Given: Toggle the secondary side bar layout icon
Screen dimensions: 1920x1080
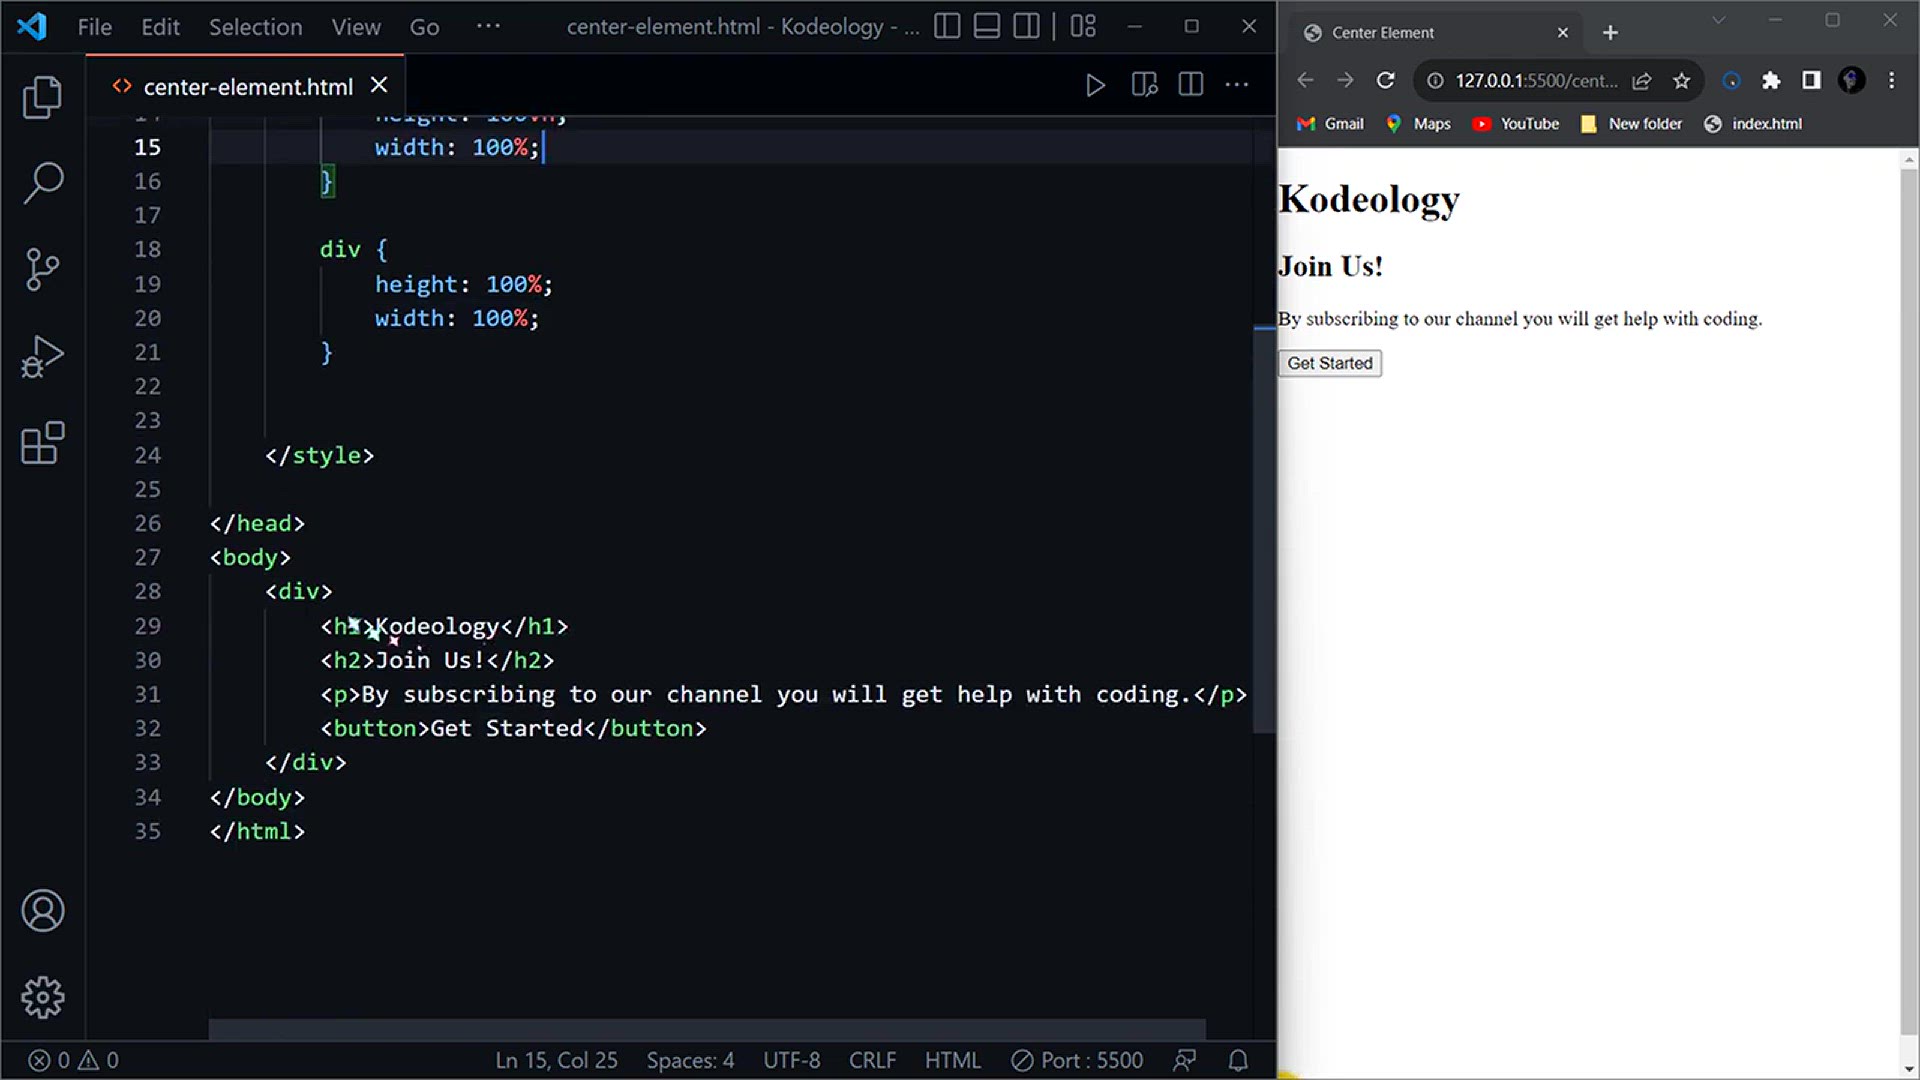Looking at the screenshot, I should (x=1027, y=26).
